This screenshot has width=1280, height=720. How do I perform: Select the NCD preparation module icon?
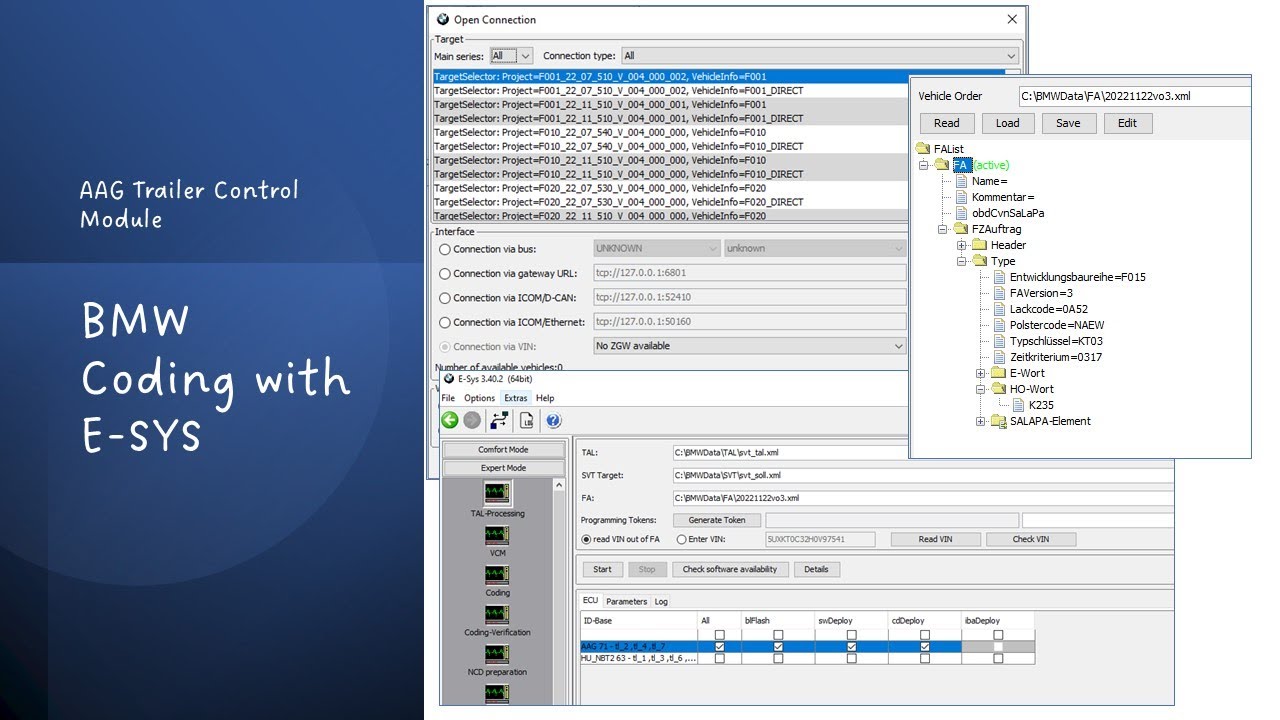[x=497, y=654]
